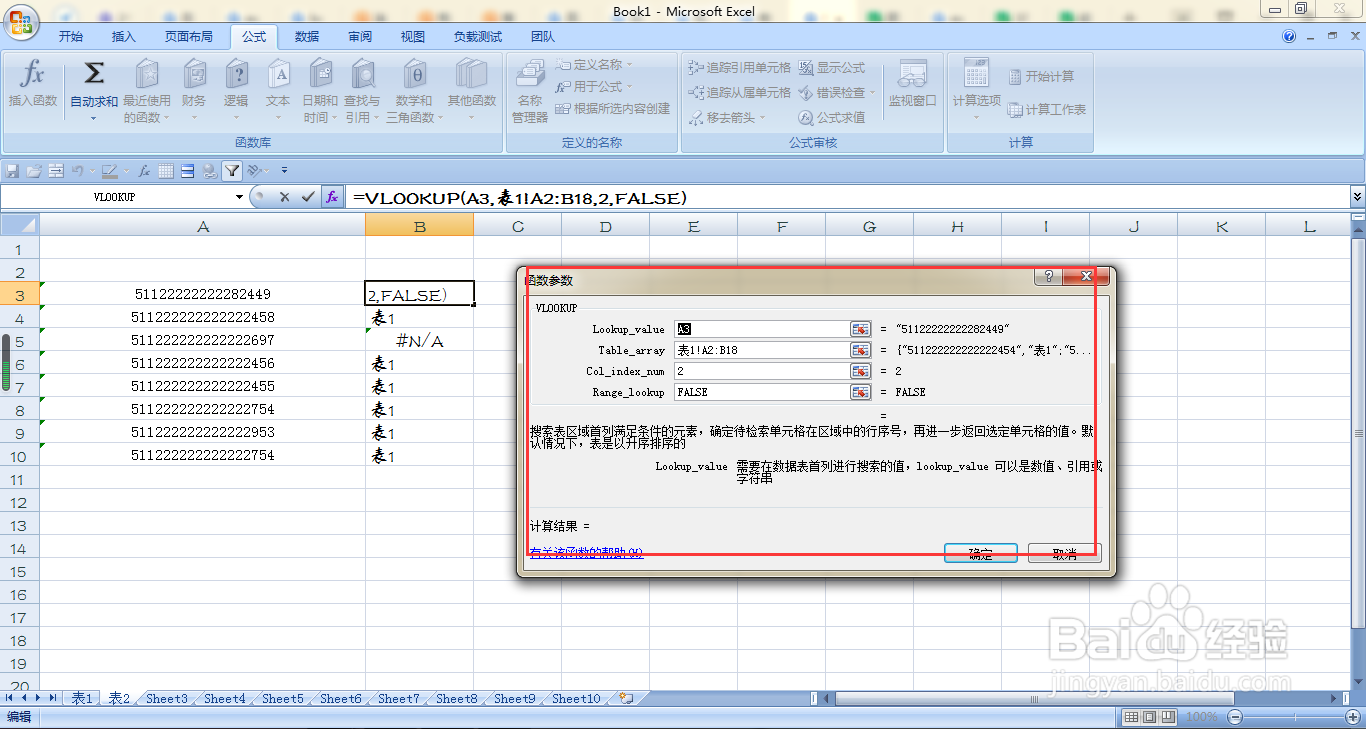Open Customize Quick Access Toolbar dropdown
This screenshot has height=729, width=1366.
coord(284,171)
